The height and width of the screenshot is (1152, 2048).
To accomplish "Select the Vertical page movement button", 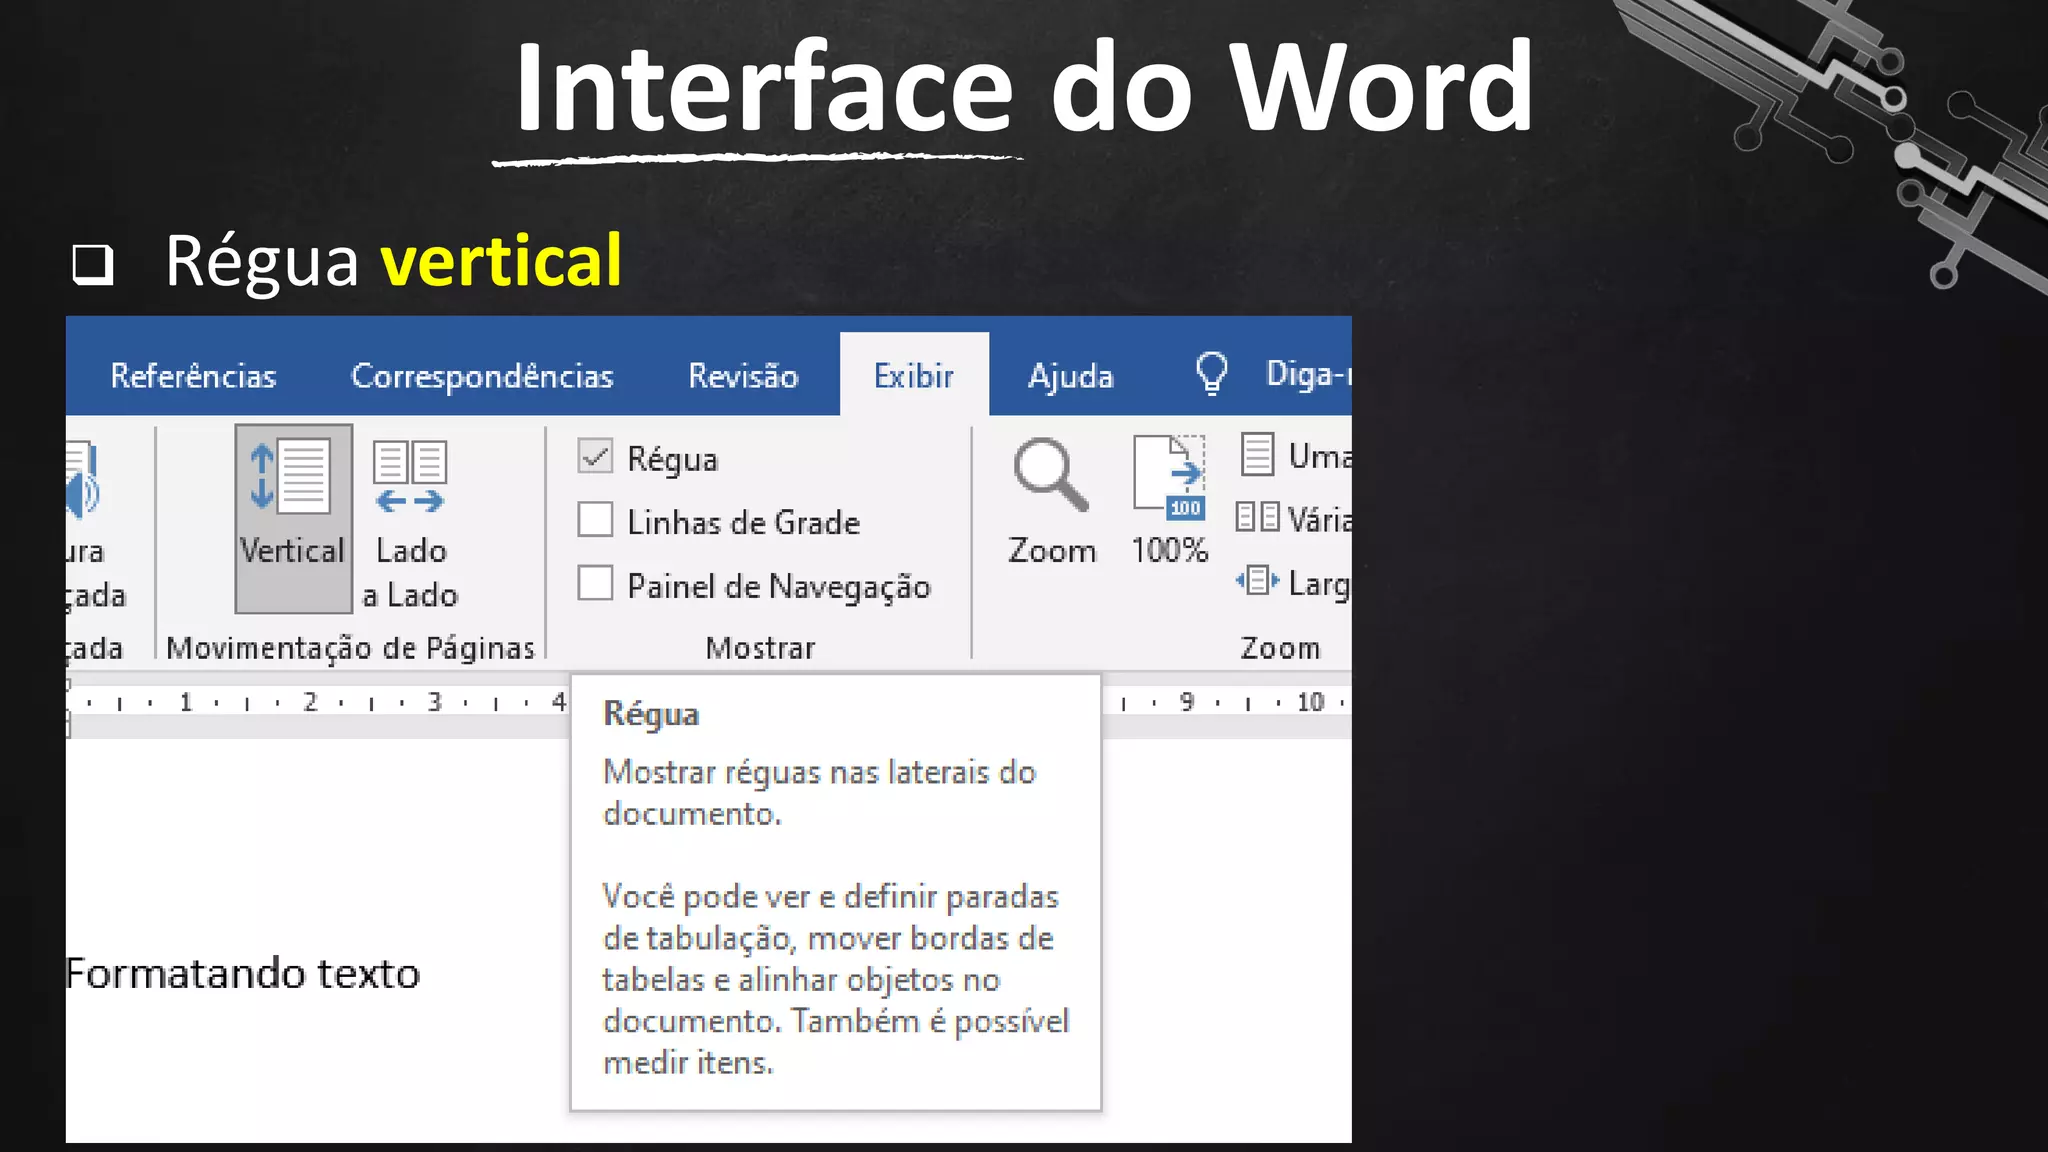I will pyautogui.click(x=293, y=518).
